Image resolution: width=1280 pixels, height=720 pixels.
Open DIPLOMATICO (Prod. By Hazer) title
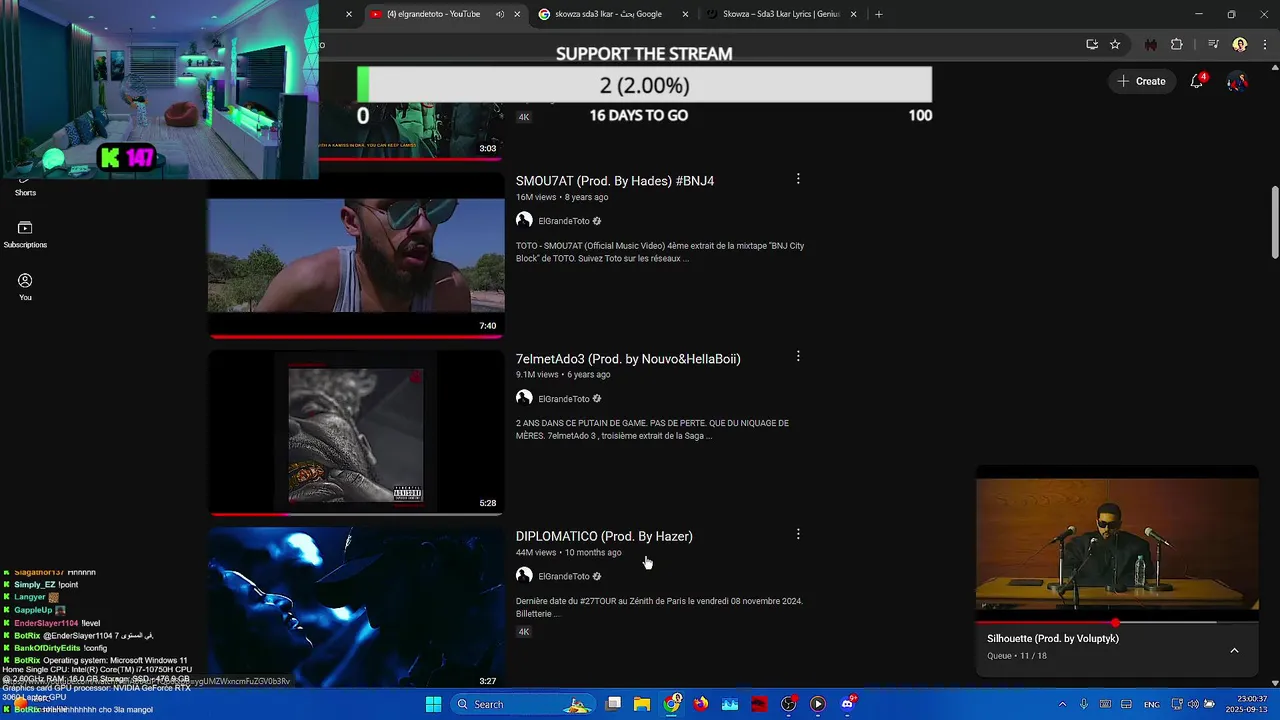tap(604, 536)
